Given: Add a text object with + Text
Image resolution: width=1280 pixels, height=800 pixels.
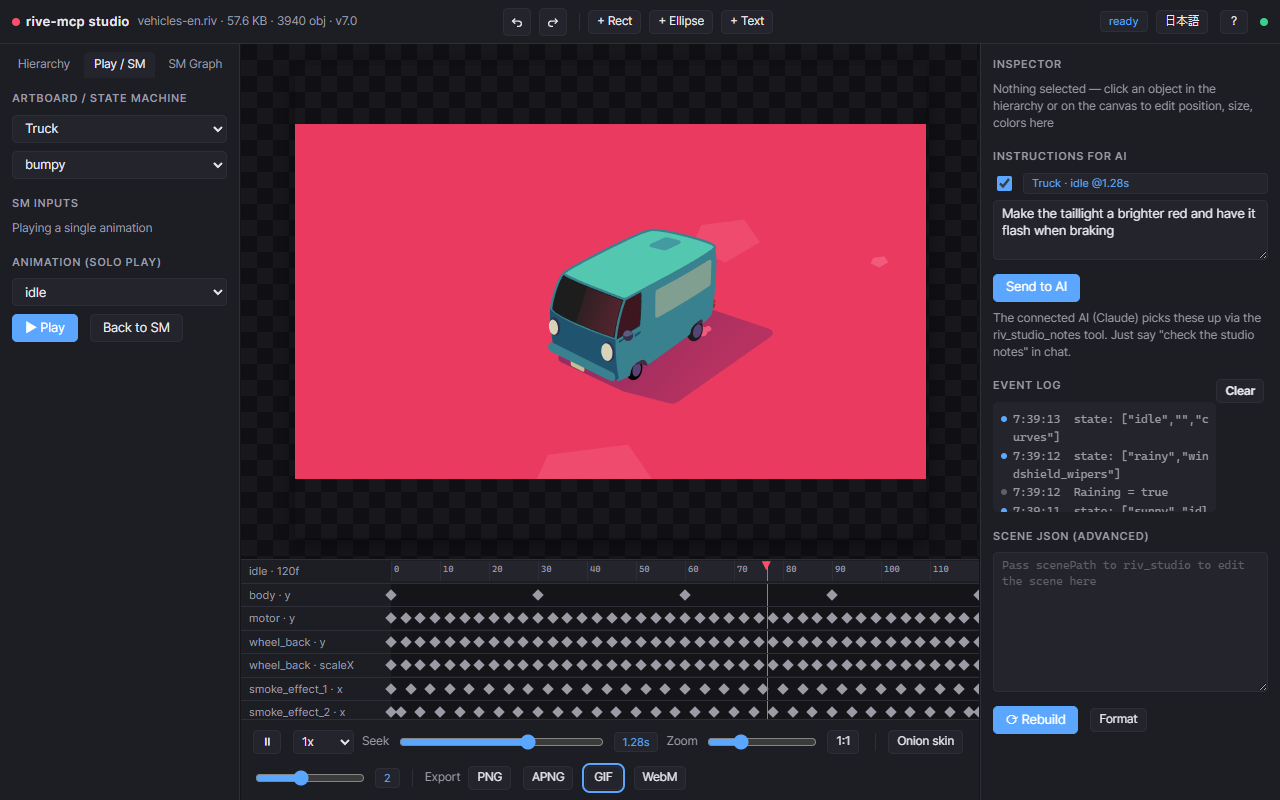Looking at the screenshot, I should pos(747,21).
